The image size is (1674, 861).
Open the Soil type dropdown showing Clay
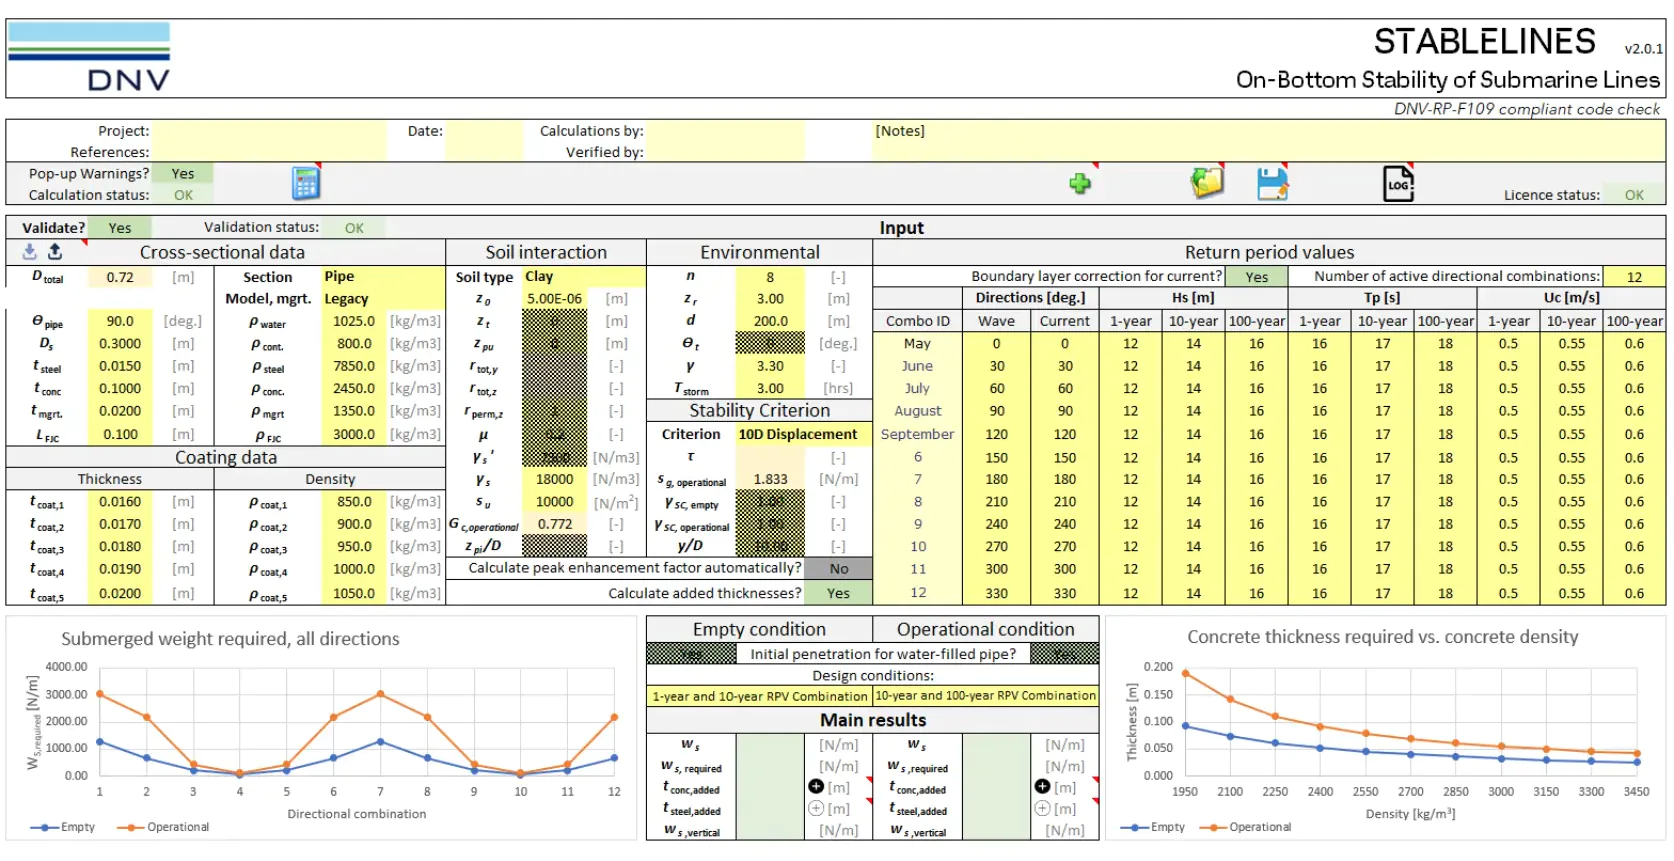pyautogui.click(x=584, y=277)
